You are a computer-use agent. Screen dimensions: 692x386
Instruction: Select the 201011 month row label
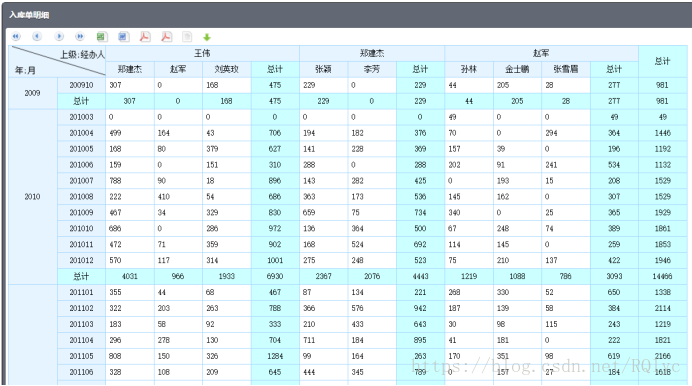[x=81, y=244]
